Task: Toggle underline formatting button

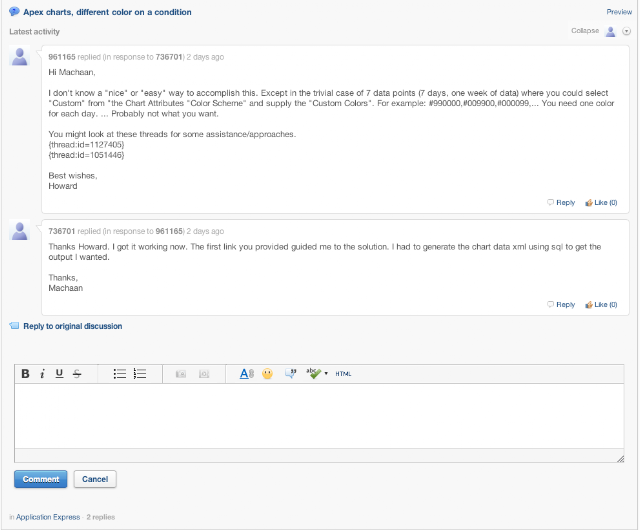Action: pyautogui.click(x=59, y=374)
